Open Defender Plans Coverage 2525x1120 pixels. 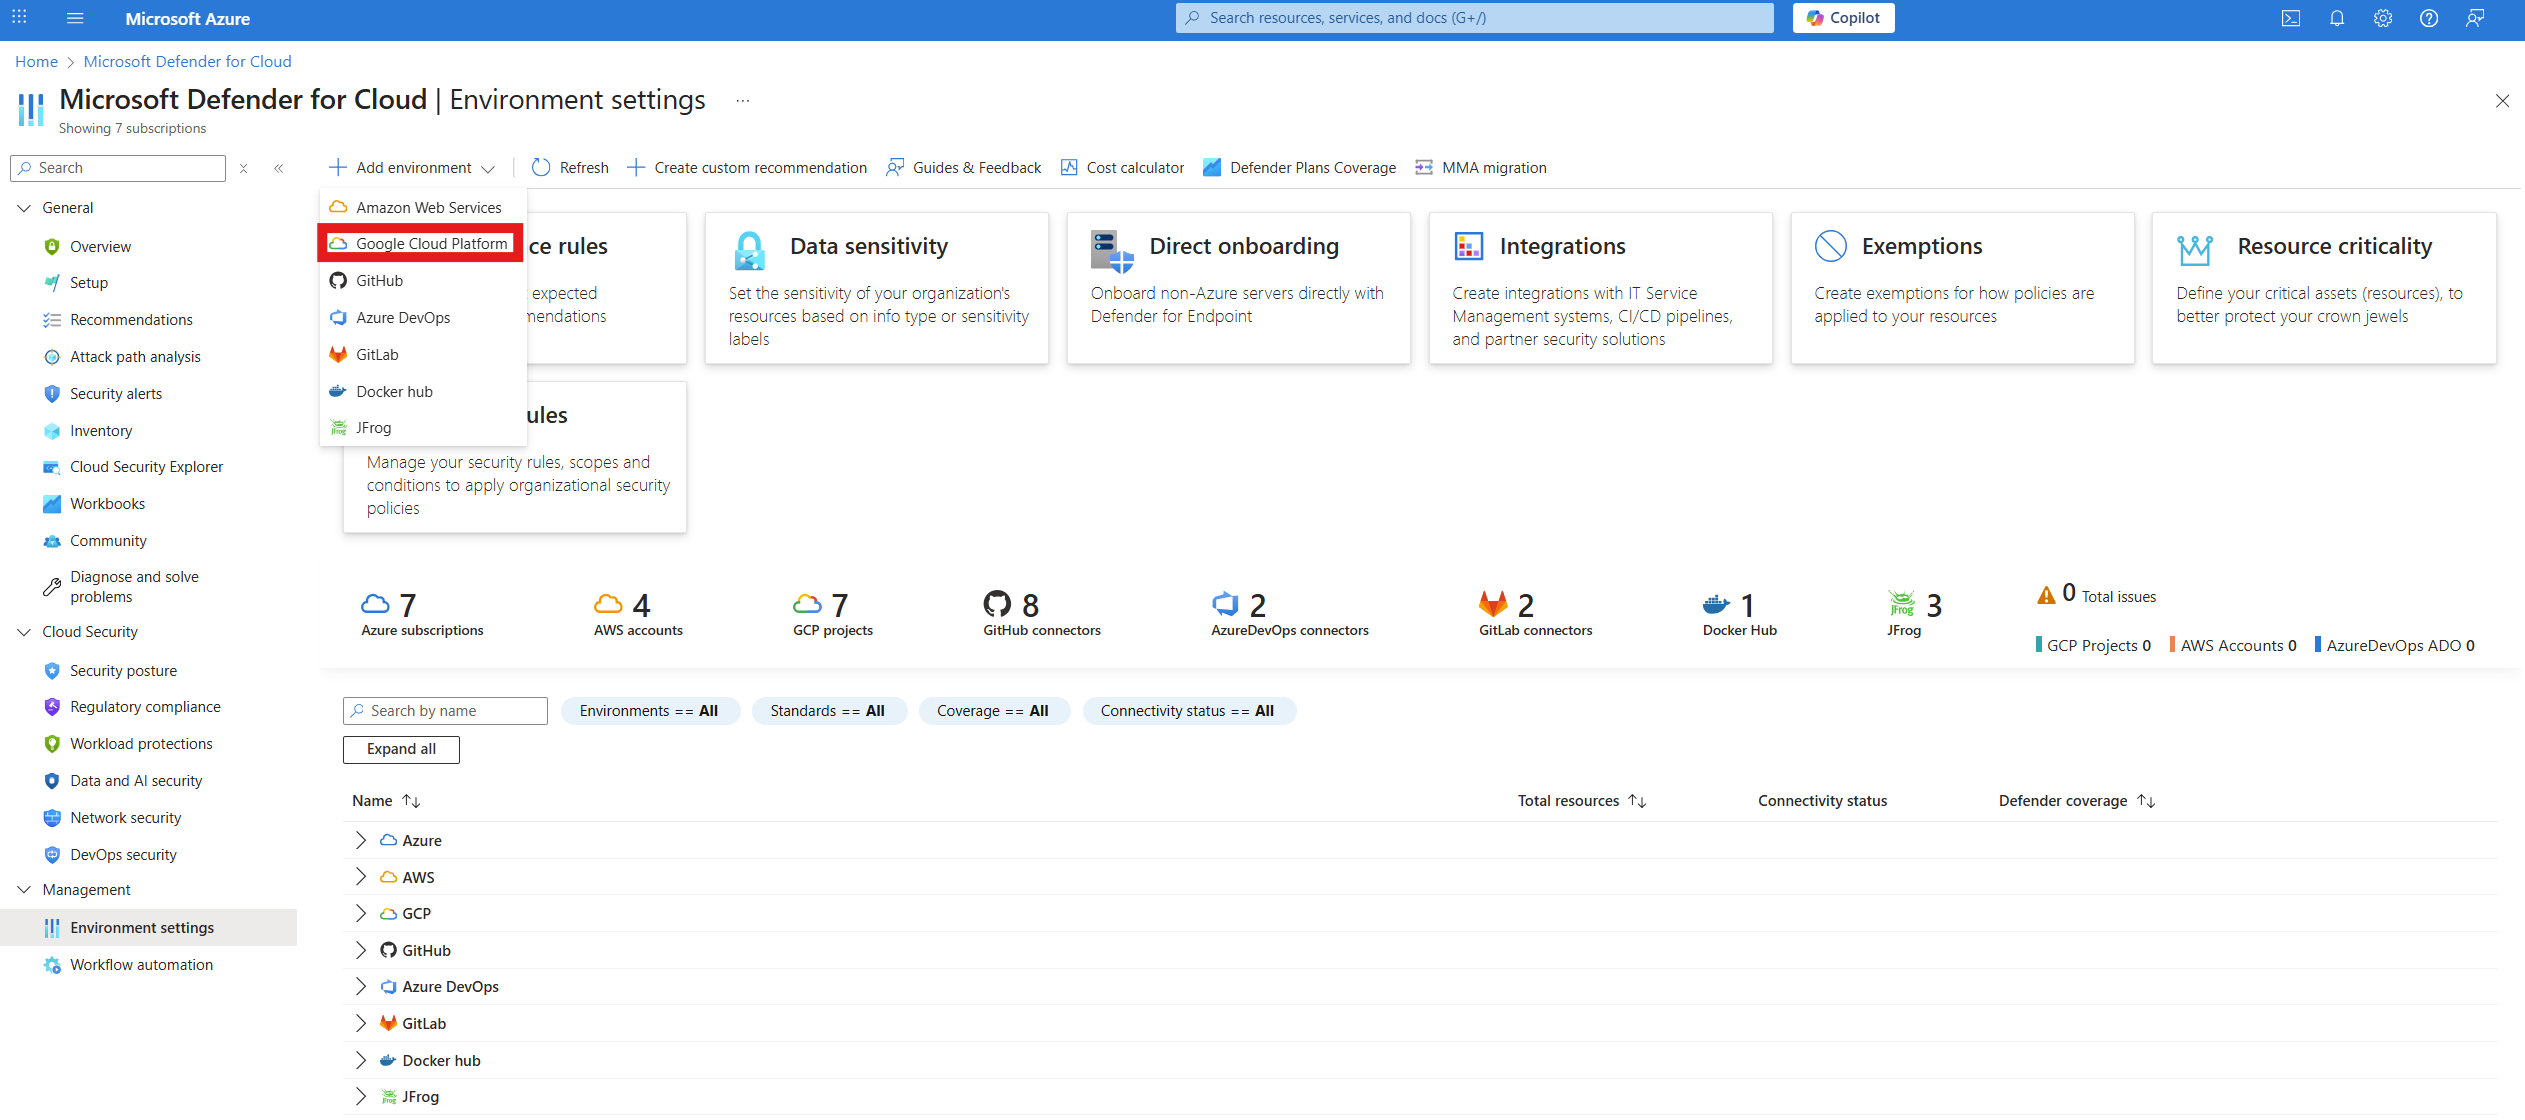(1299, 168)
